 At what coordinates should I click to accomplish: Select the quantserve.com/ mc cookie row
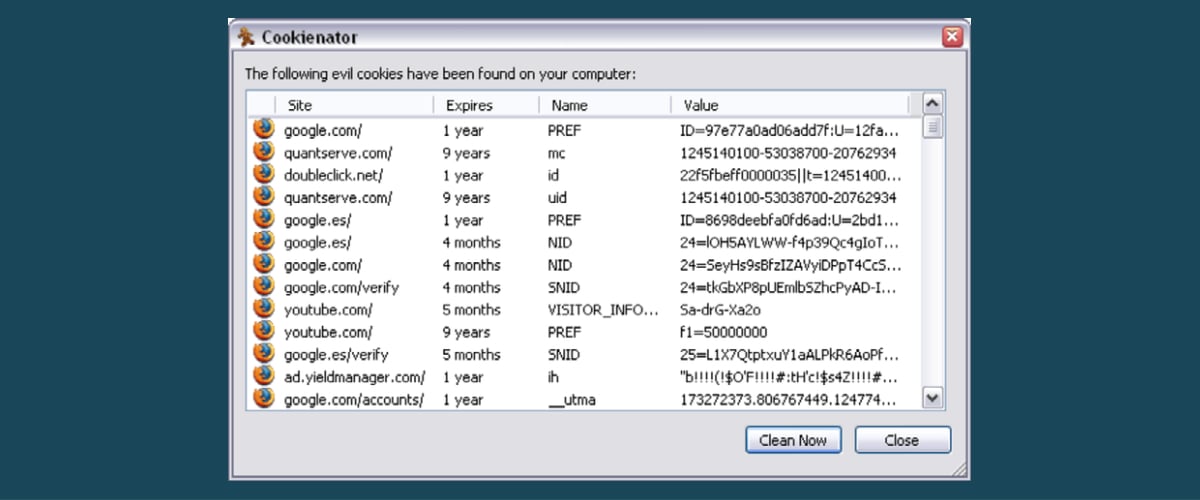(583, 152)
